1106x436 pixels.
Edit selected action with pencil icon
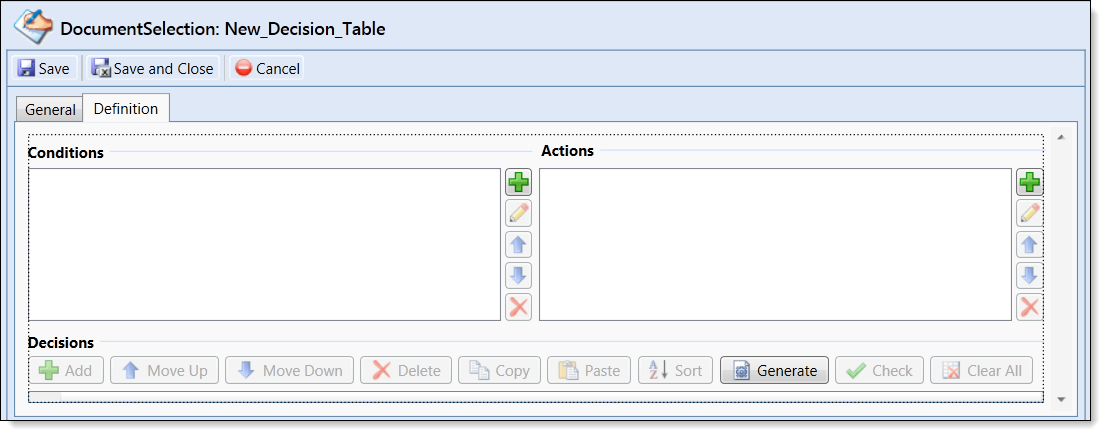click(1029, 214)
